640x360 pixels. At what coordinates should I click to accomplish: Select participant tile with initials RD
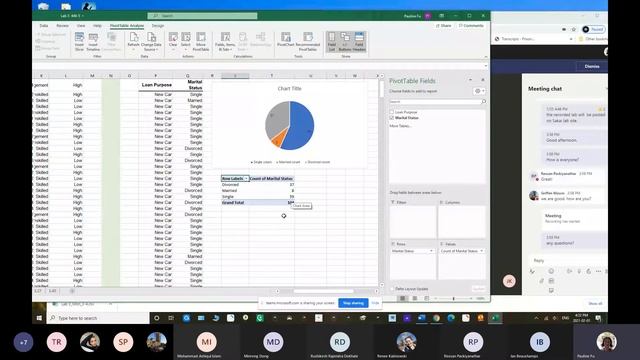coord(340,342)
